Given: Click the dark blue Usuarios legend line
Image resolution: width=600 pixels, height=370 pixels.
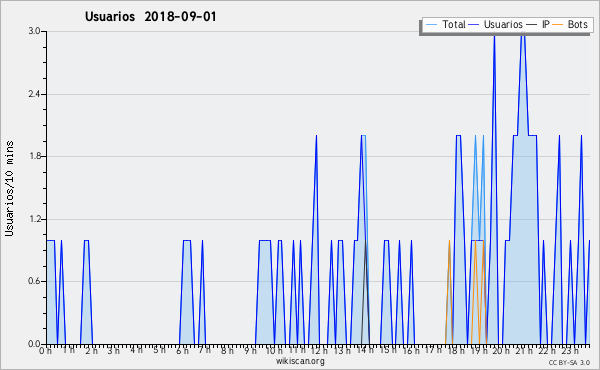Looking at the screenshot, I should click(x=474, y=25).
